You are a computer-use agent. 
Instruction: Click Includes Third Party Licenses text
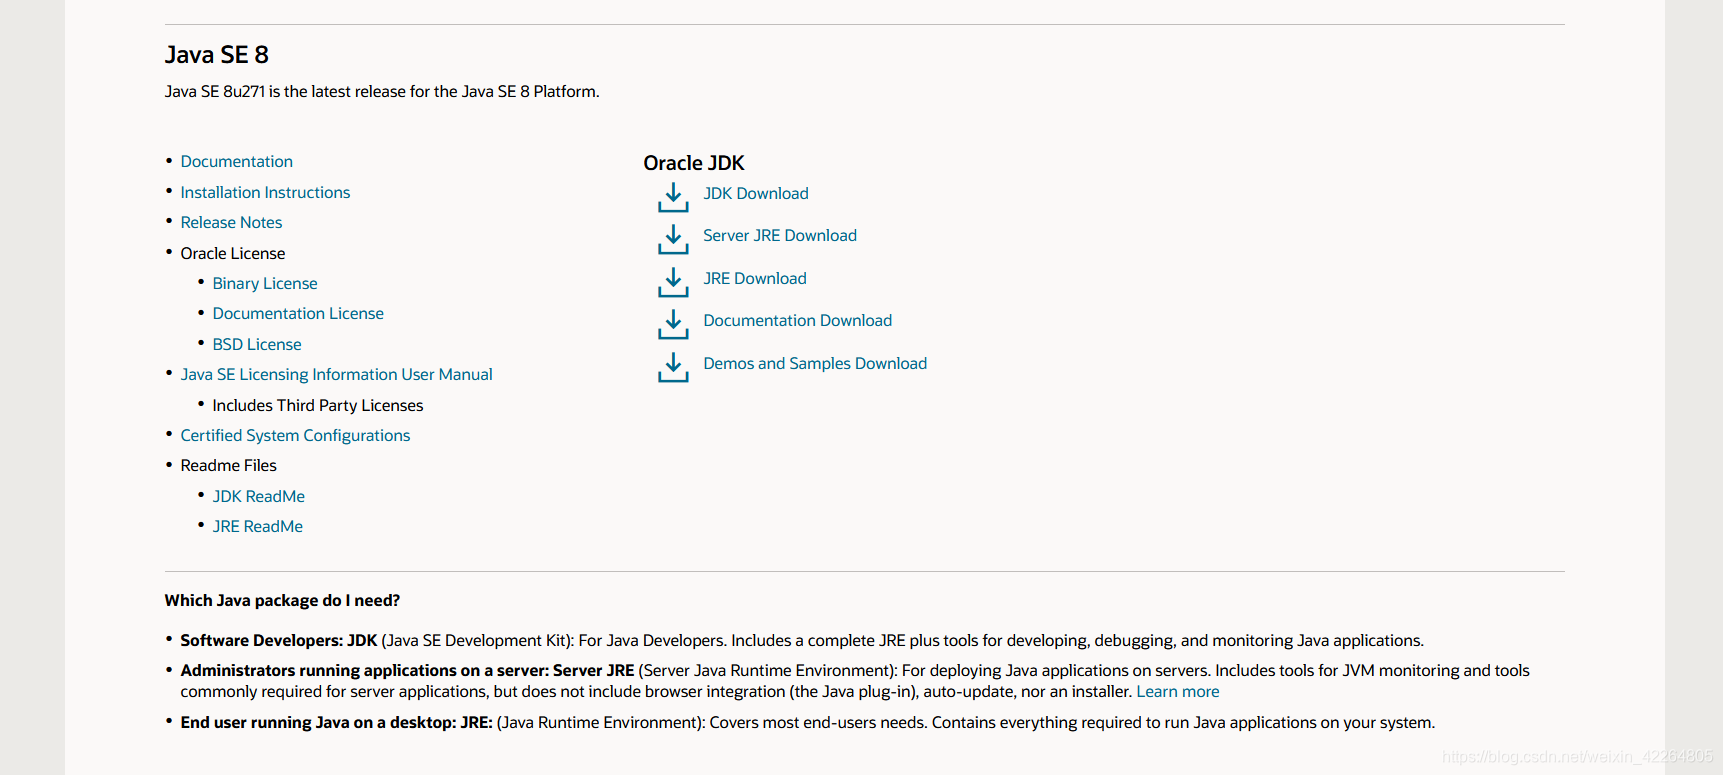tap(318, 405)
